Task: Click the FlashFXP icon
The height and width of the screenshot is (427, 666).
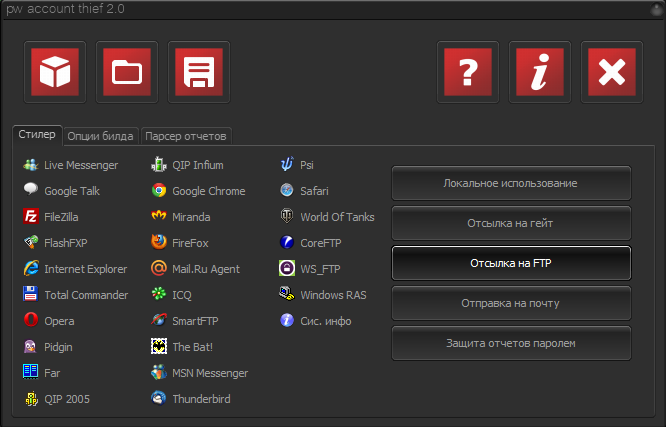Action: (x=31, y=243)
